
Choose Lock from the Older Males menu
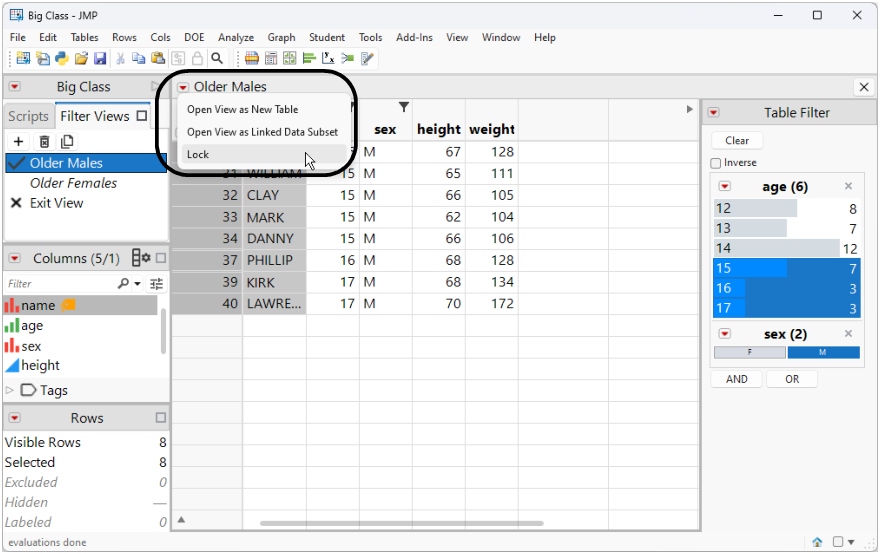[x=199, y=155]
